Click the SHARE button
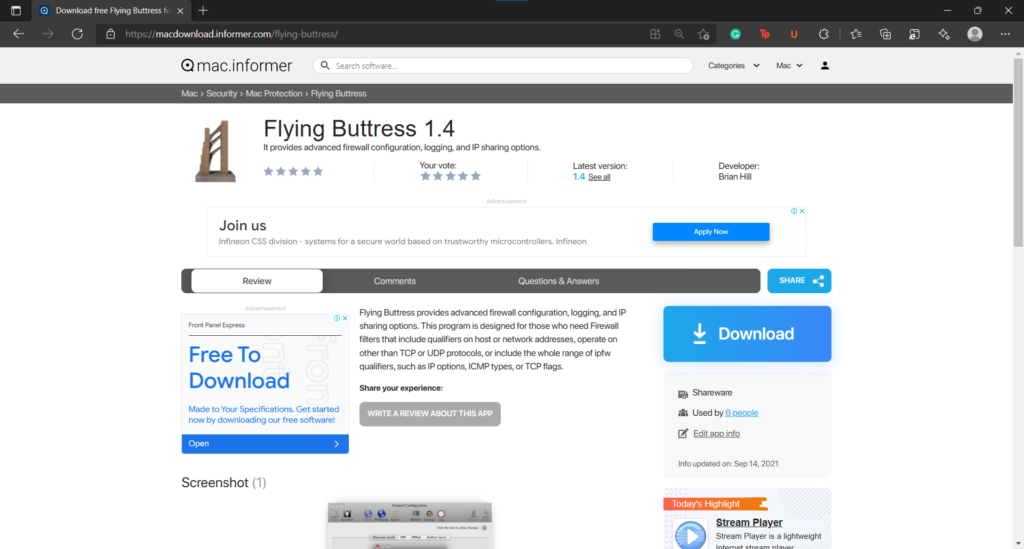 (x=799, y=281)
